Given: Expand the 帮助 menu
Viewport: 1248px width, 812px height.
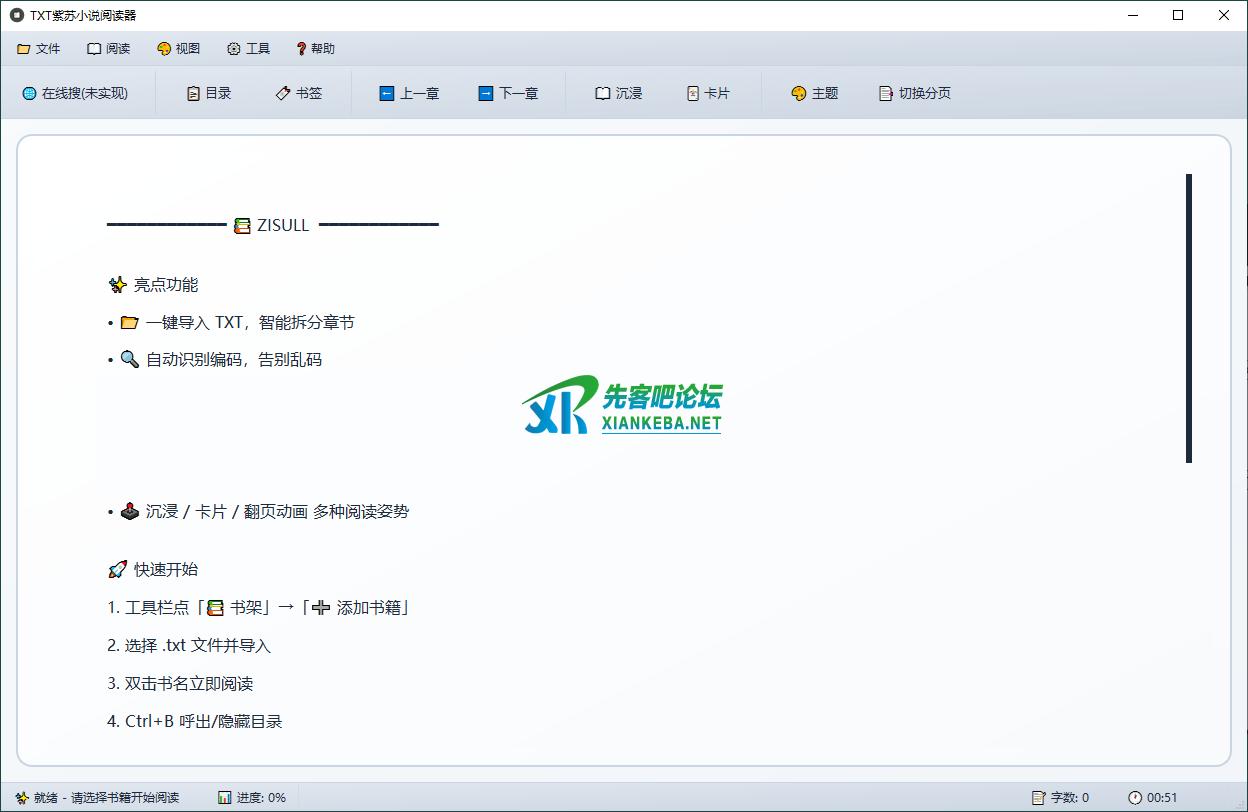Looking at the screenshot, I should click(x=315, y=48).
